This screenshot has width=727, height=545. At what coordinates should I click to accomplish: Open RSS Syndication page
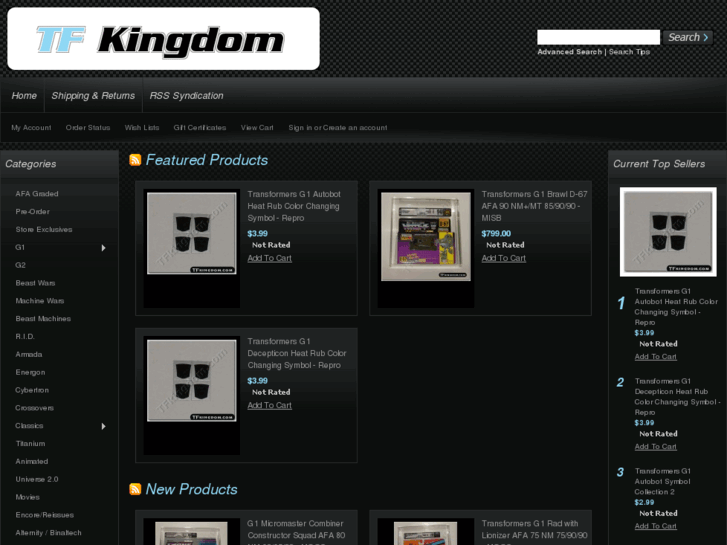tap(186, 96)
